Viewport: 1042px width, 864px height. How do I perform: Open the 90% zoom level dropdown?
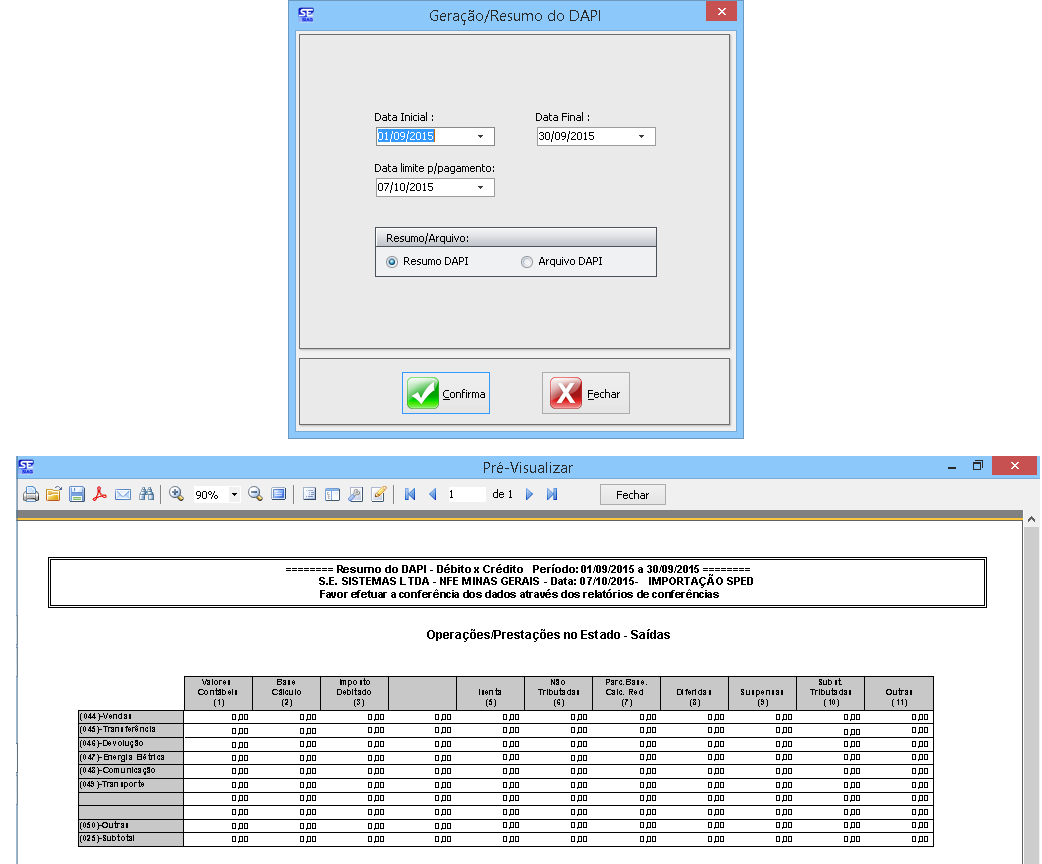(x=235, y=495)
